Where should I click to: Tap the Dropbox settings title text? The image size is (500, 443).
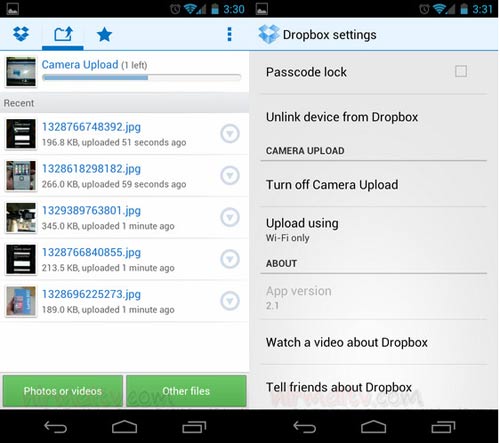point(330,35)
